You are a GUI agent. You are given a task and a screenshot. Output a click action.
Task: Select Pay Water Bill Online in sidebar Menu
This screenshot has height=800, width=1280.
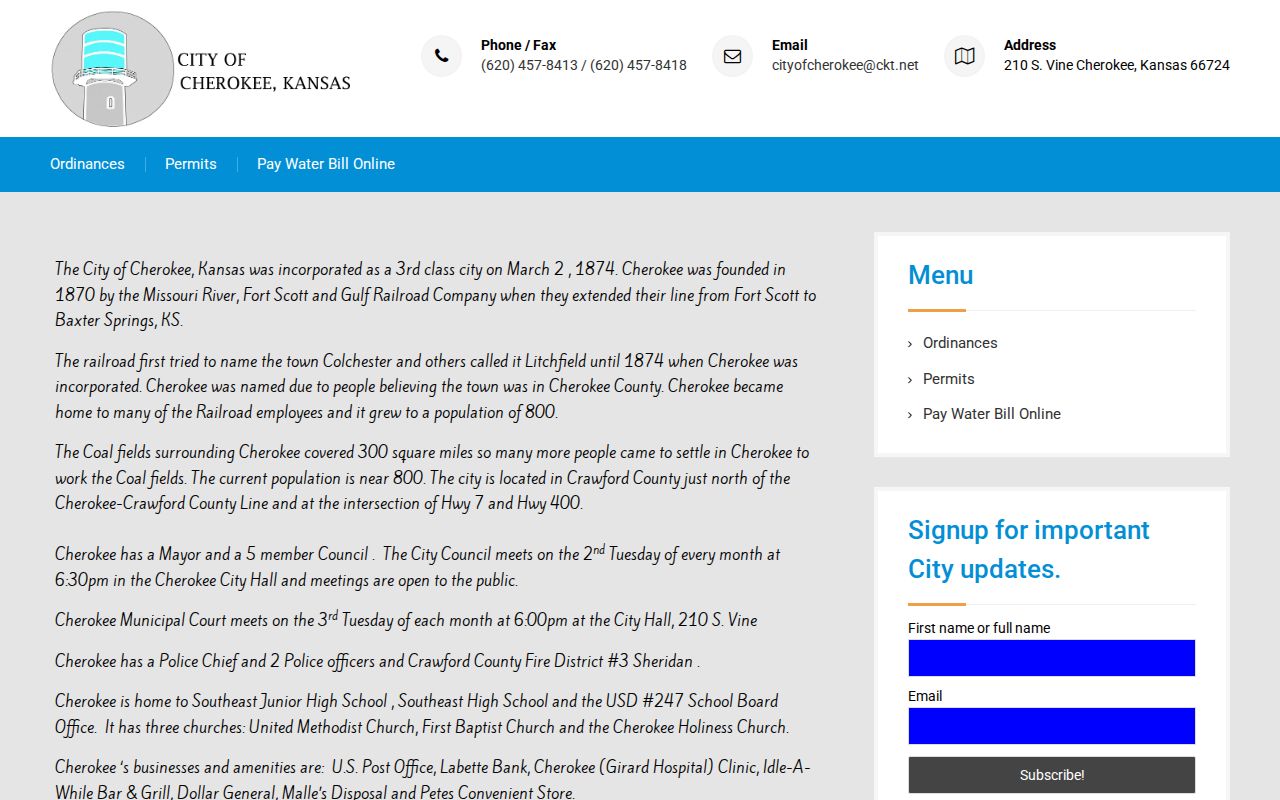pyautogui.click(x=992, y=414)
